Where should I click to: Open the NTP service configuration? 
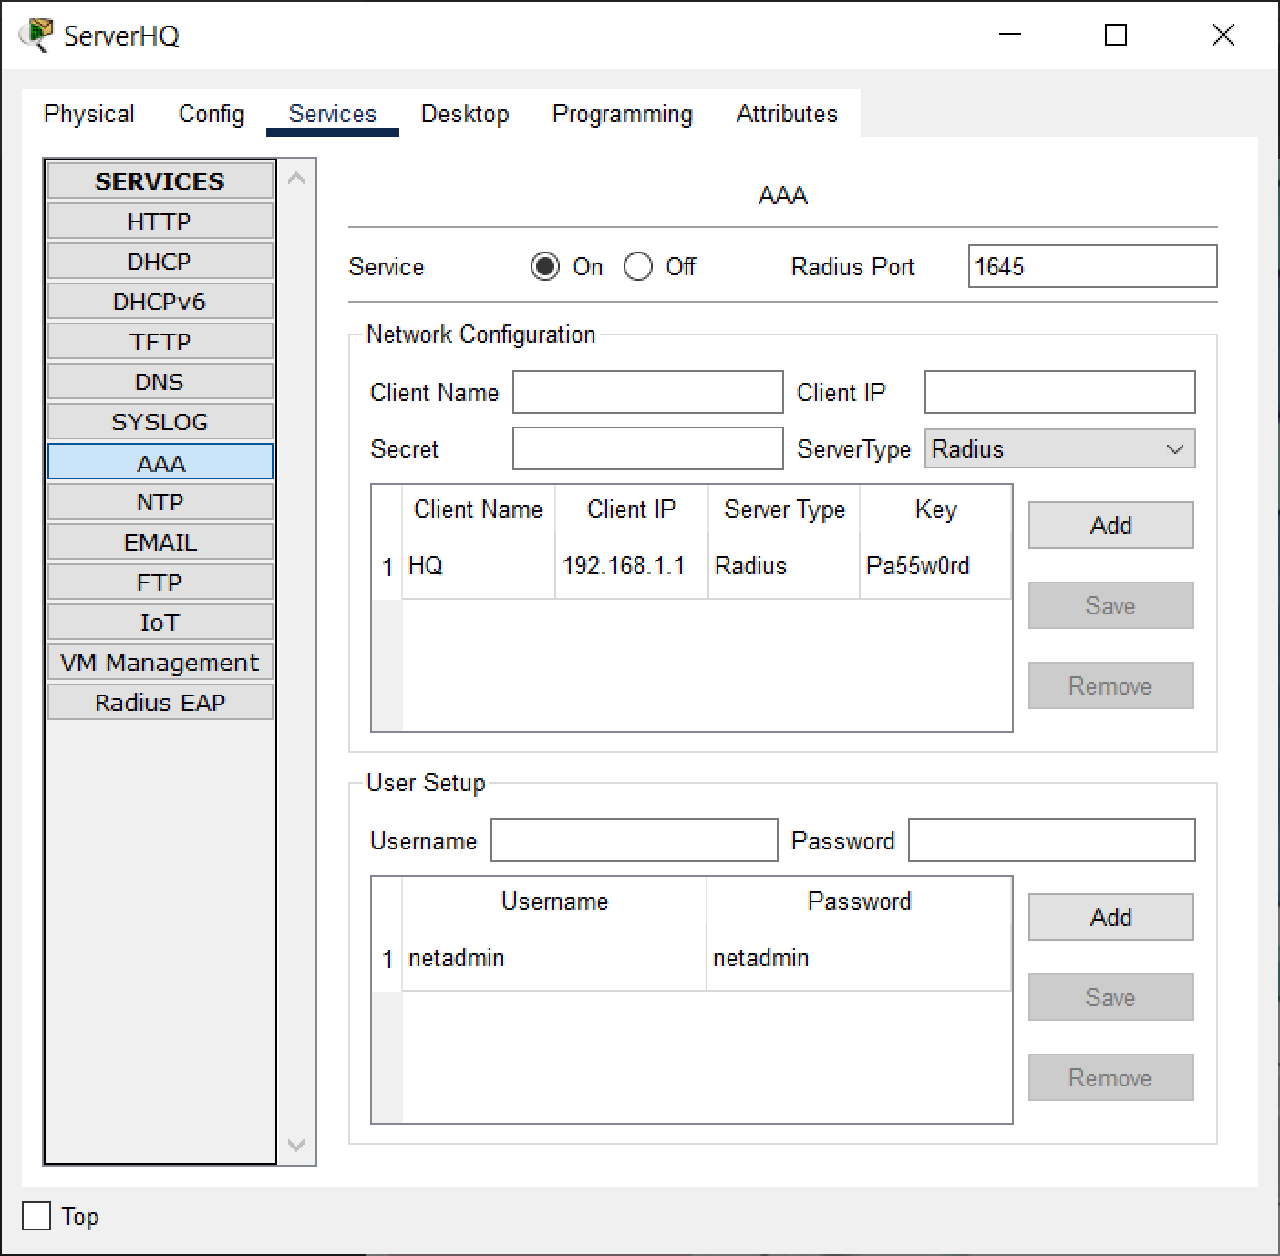pyautogui.click(x=159, y=501)
